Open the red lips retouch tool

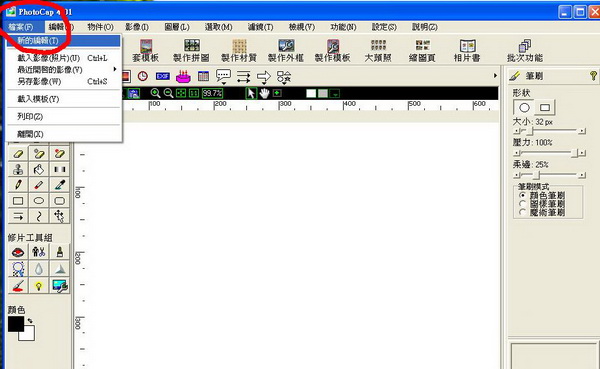pos(18,252)
